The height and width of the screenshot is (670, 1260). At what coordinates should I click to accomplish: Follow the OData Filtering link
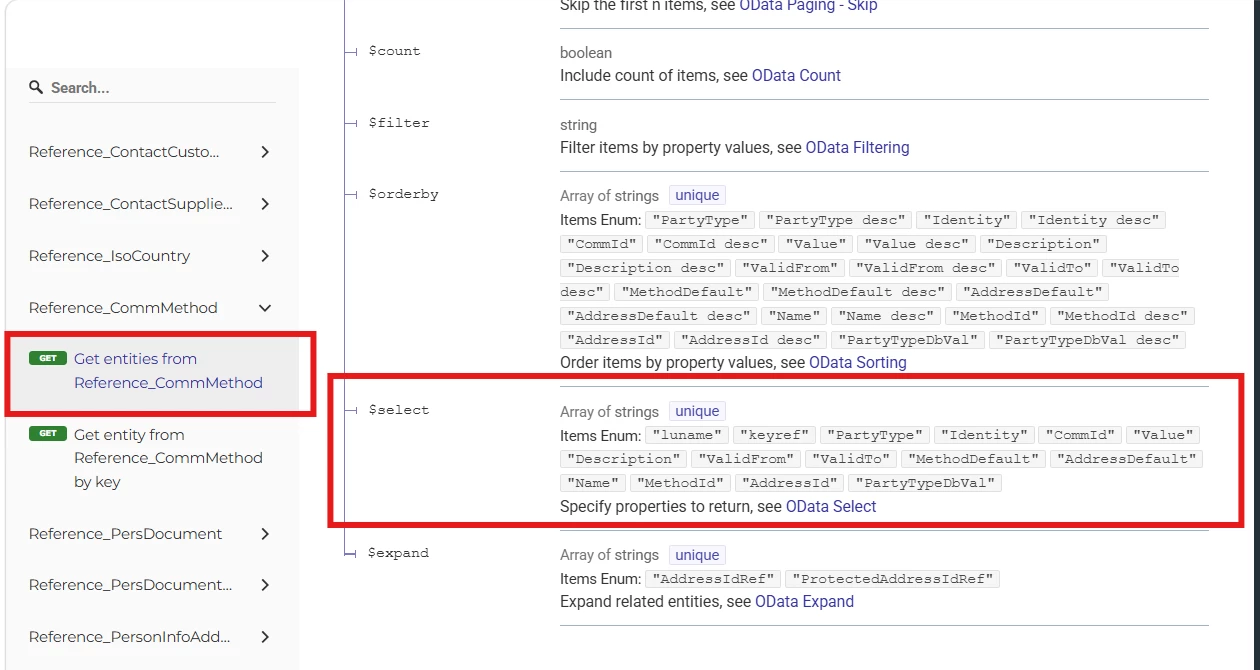(858, 148)
